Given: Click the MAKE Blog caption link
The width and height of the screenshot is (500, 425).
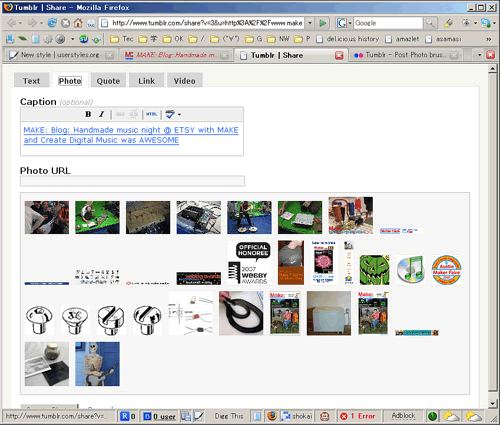Looking at the screenshot, I should tap(131, 135).
